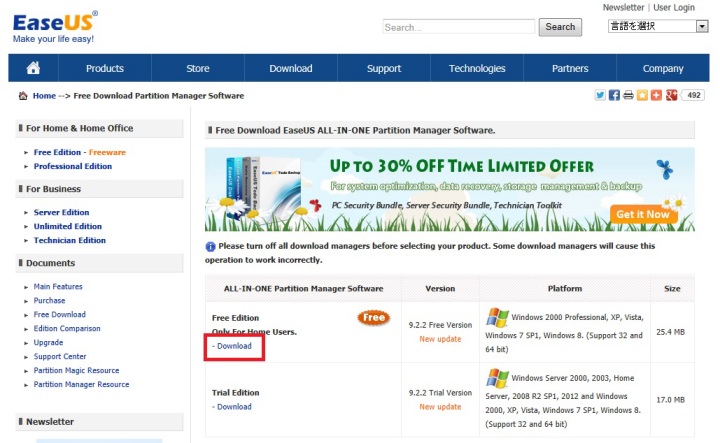This screenshot has height=443, width=720.
Task: Open Upgrade sidebar link
Action: tap(48, 342)
